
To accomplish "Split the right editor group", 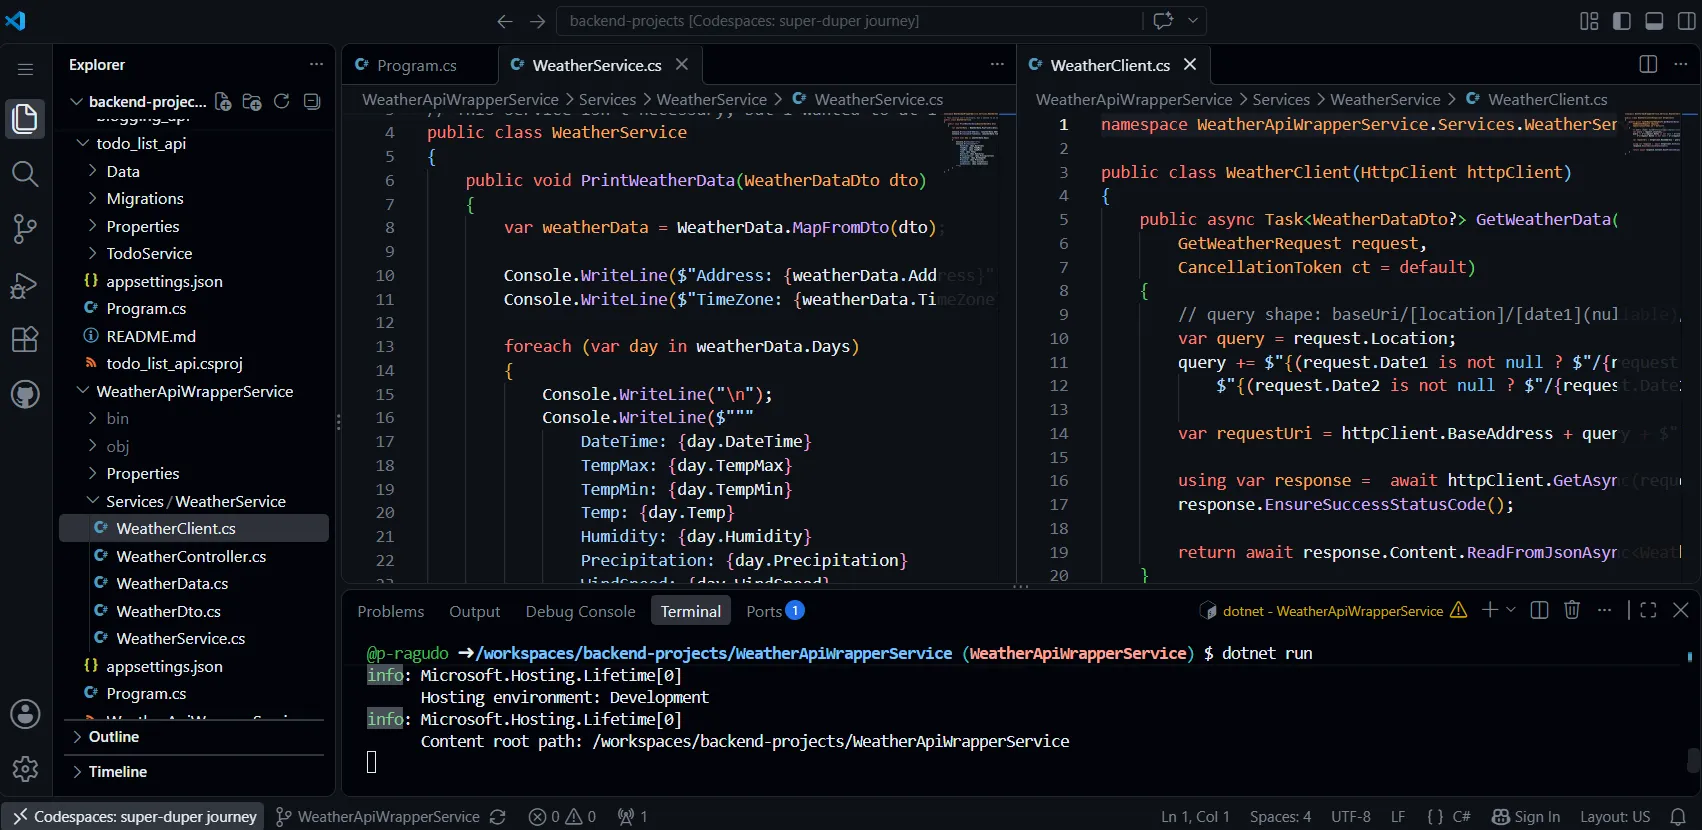I will point(1648,64).
